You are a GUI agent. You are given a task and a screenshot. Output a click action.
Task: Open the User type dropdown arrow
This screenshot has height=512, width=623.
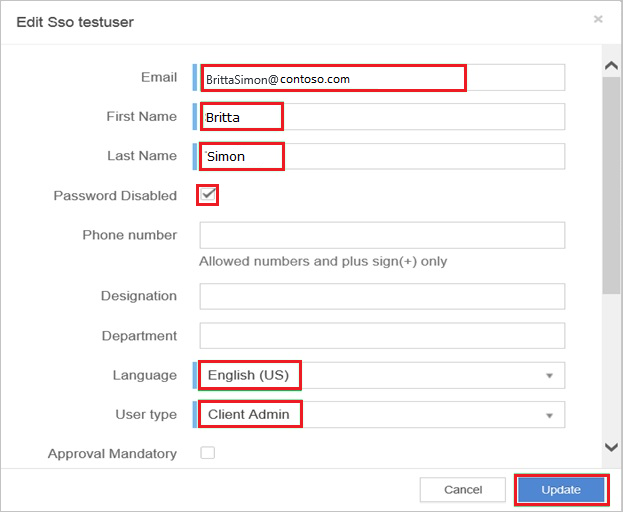click(x=549, y=416)
